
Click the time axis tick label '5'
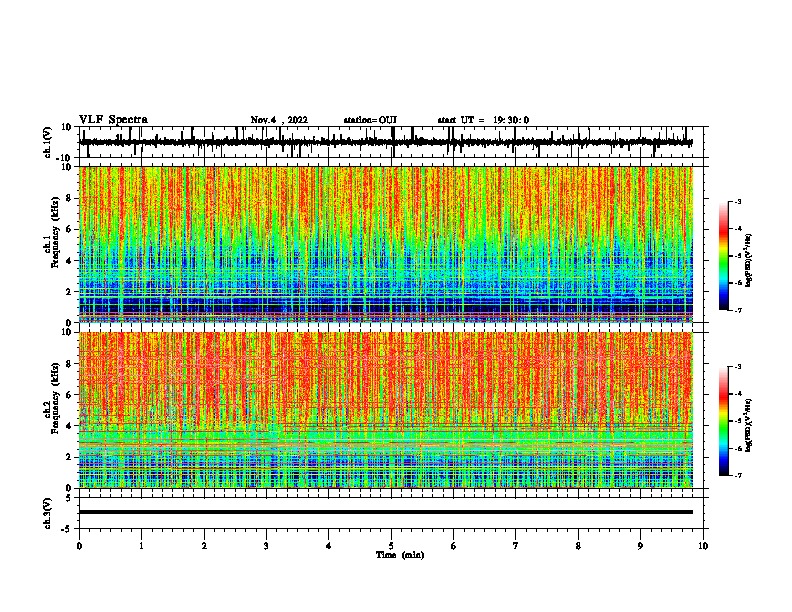tap(391, 546)
